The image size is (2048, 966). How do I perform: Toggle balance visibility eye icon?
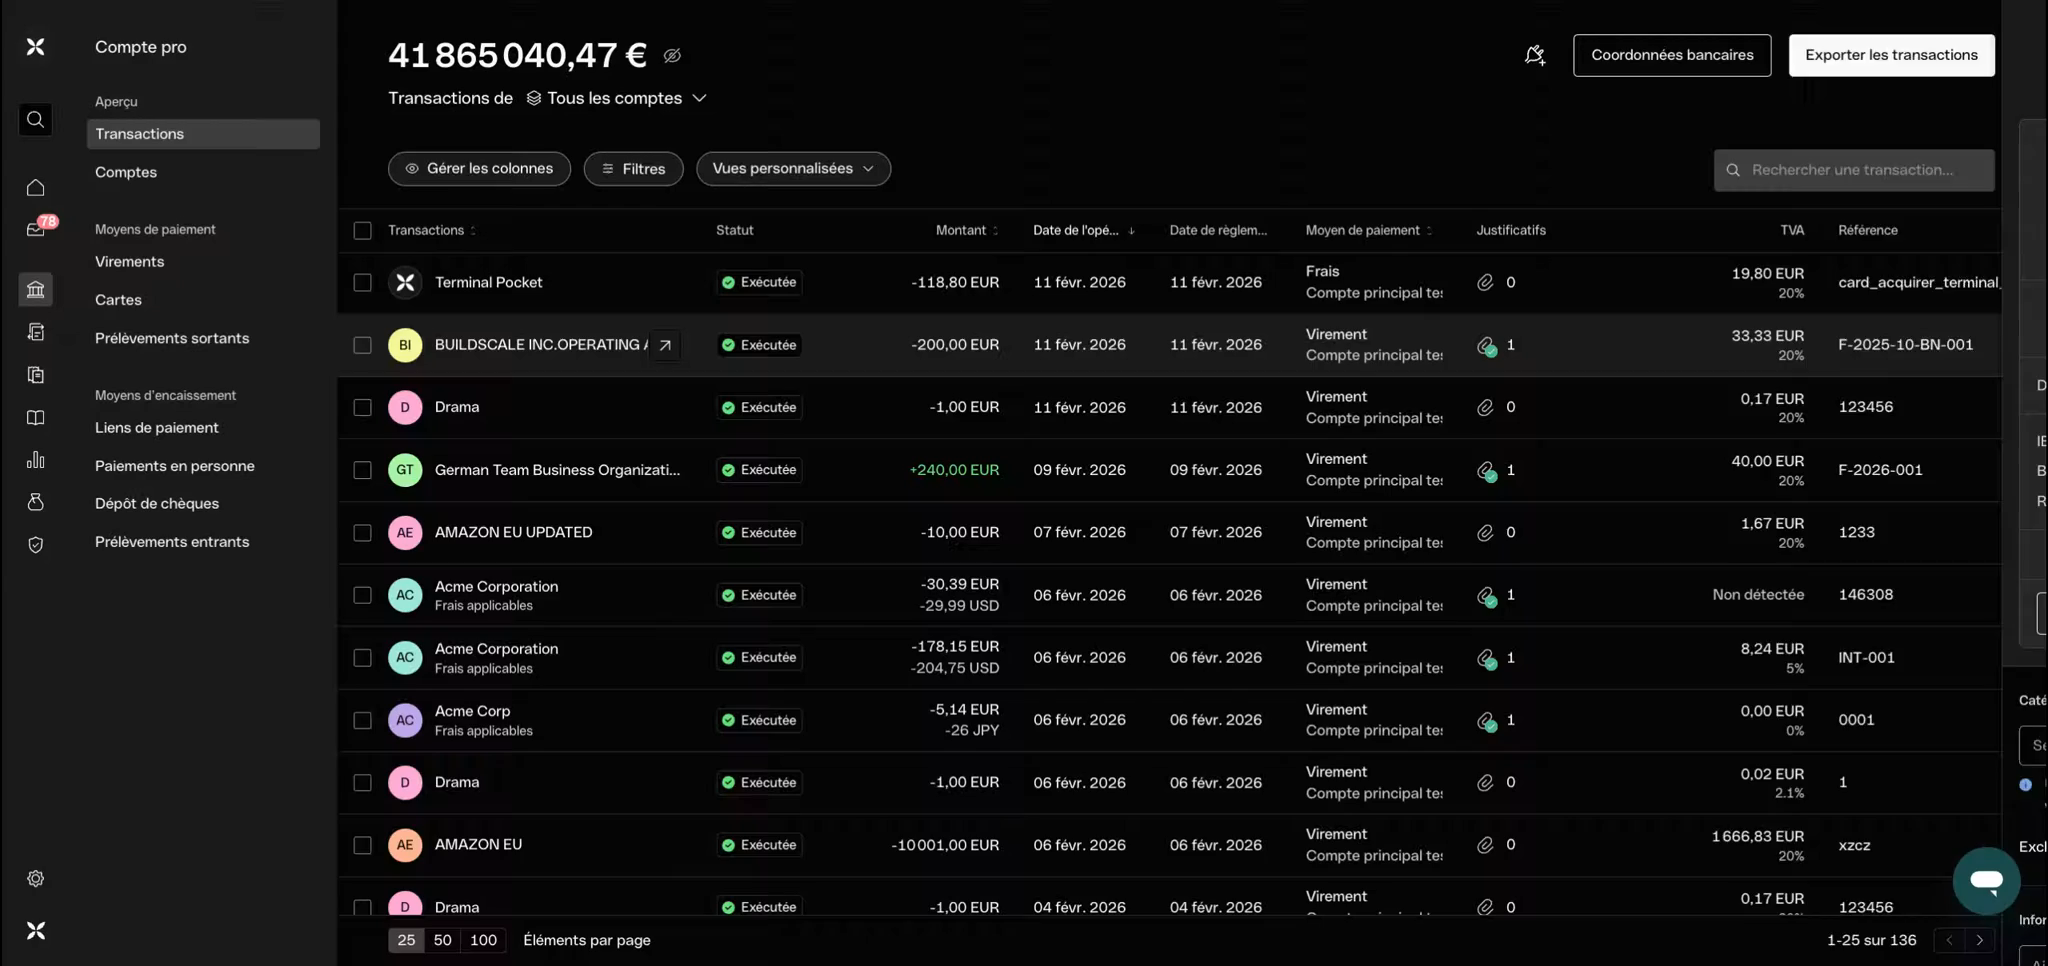click(672, 56)
